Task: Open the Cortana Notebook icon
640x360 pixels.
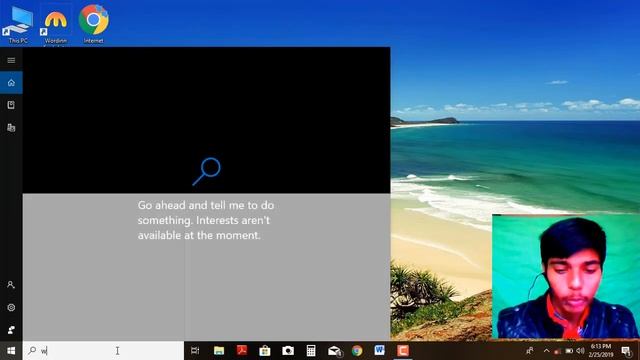Action: [11, 105]
